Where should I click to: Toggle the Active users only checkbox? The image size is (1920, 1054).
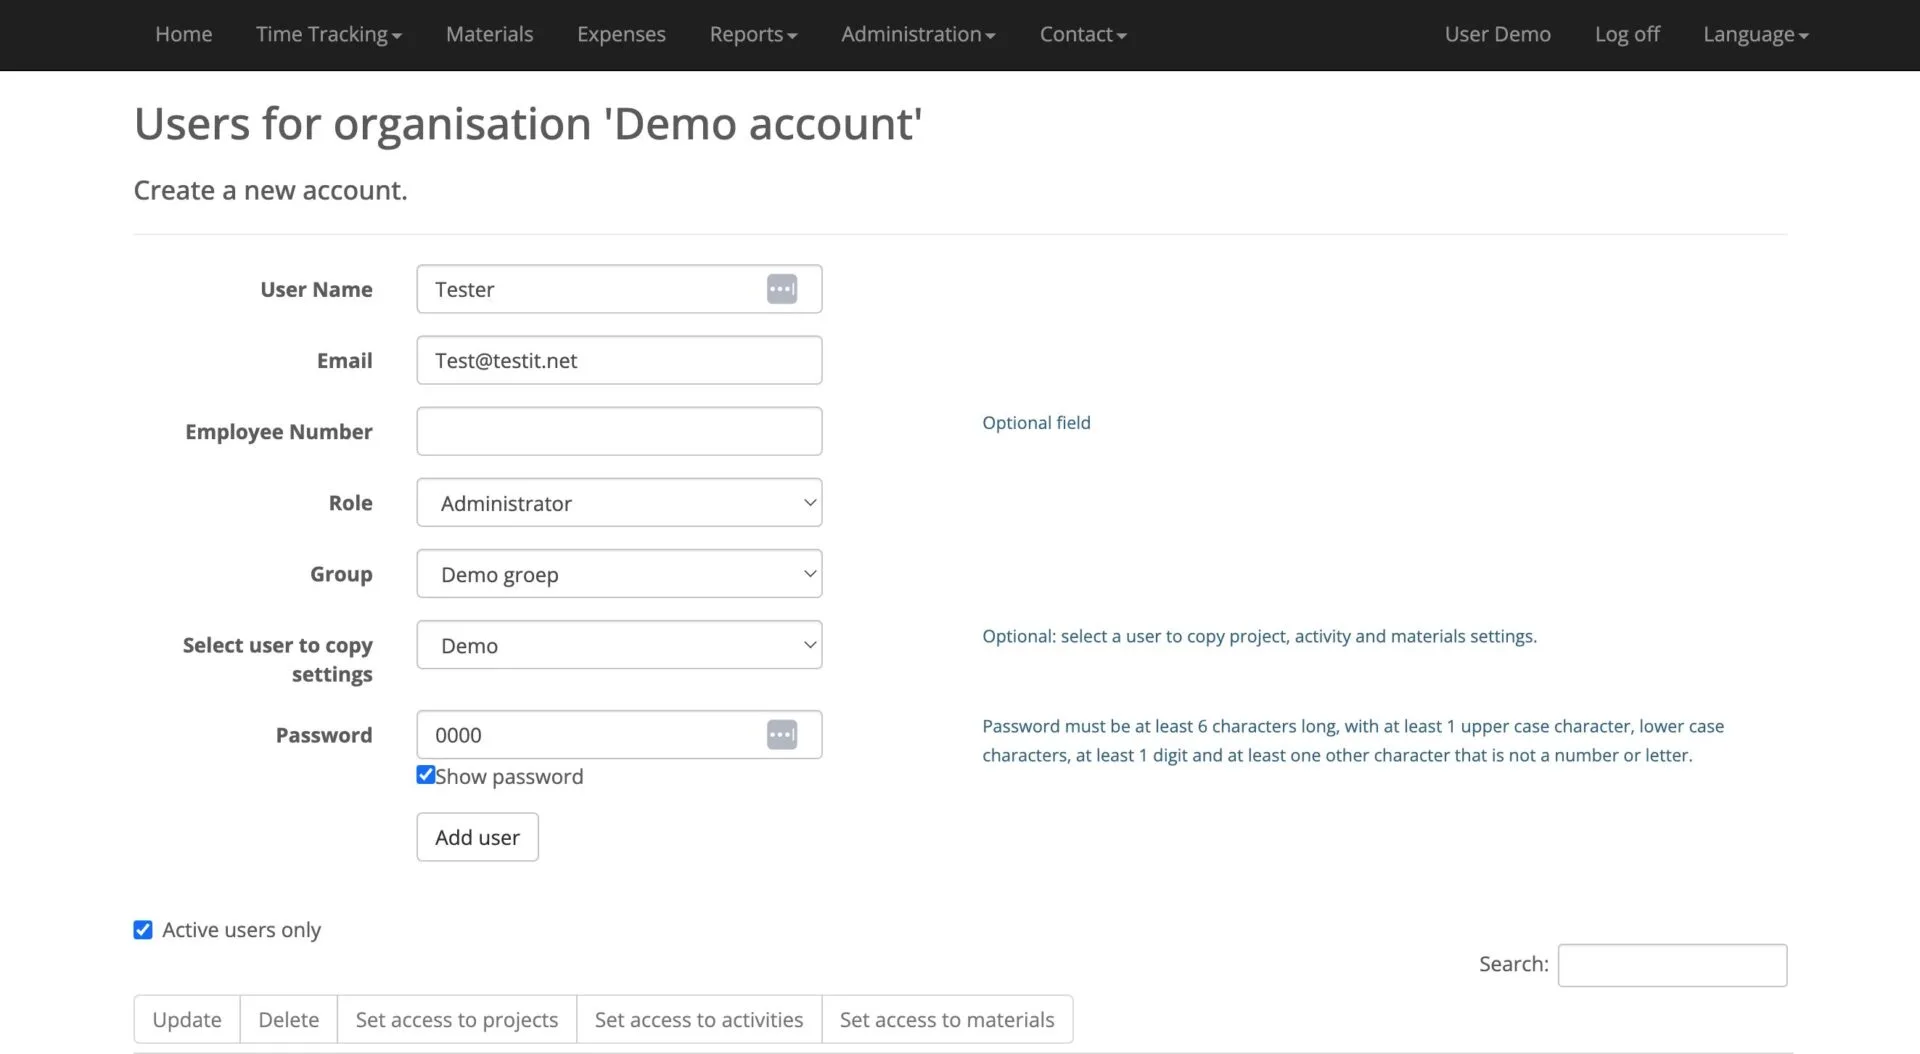coord(143,930)
